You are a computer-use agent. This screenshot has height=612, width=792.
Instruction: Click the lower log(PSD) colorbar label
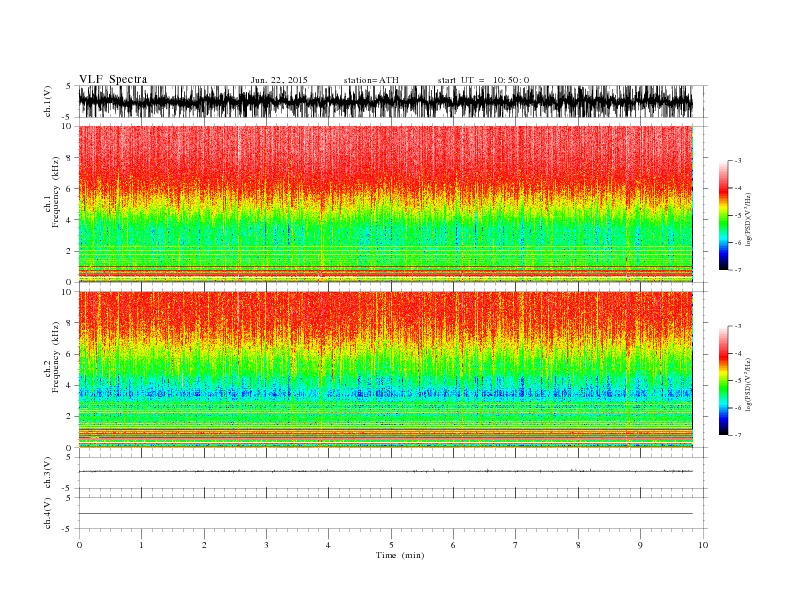point(749,383)
